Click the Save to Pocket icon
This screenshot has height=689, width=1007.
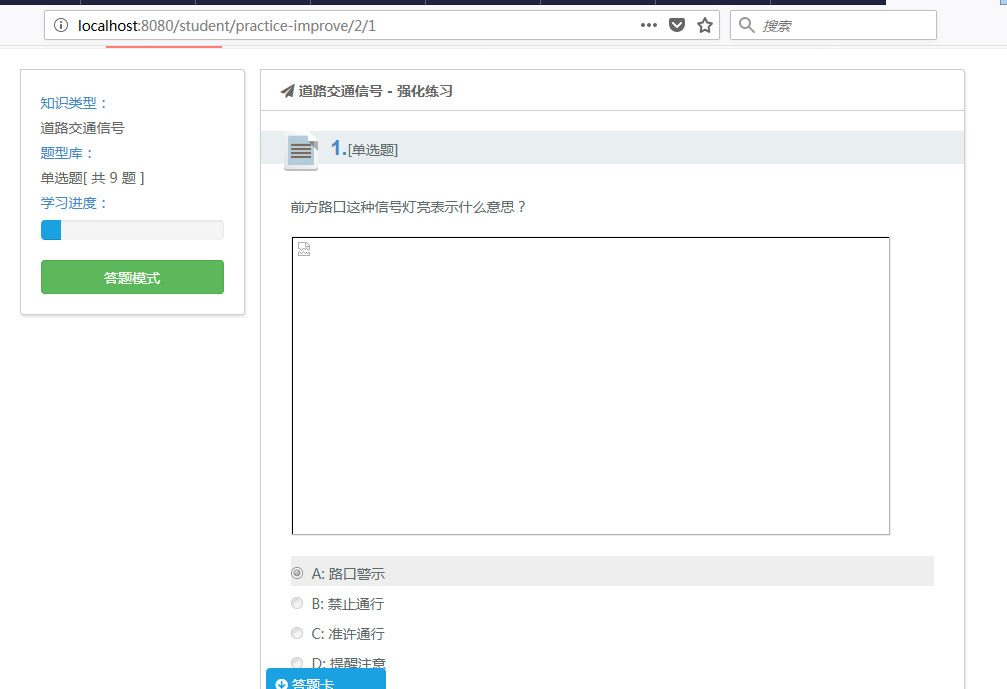[677, 25]
